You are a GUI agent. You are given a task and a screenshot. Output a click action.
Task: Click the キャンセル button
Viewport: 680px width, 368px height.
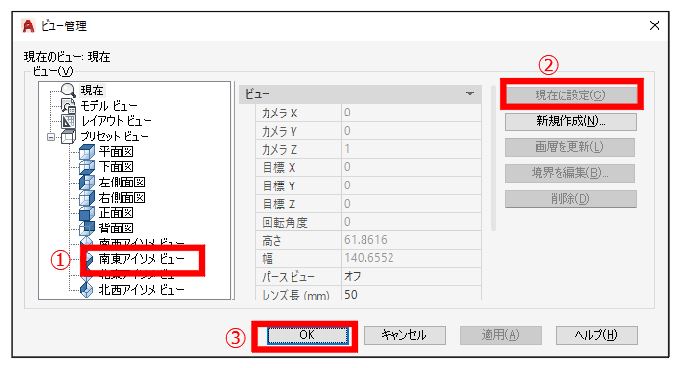tap(404, 335)
